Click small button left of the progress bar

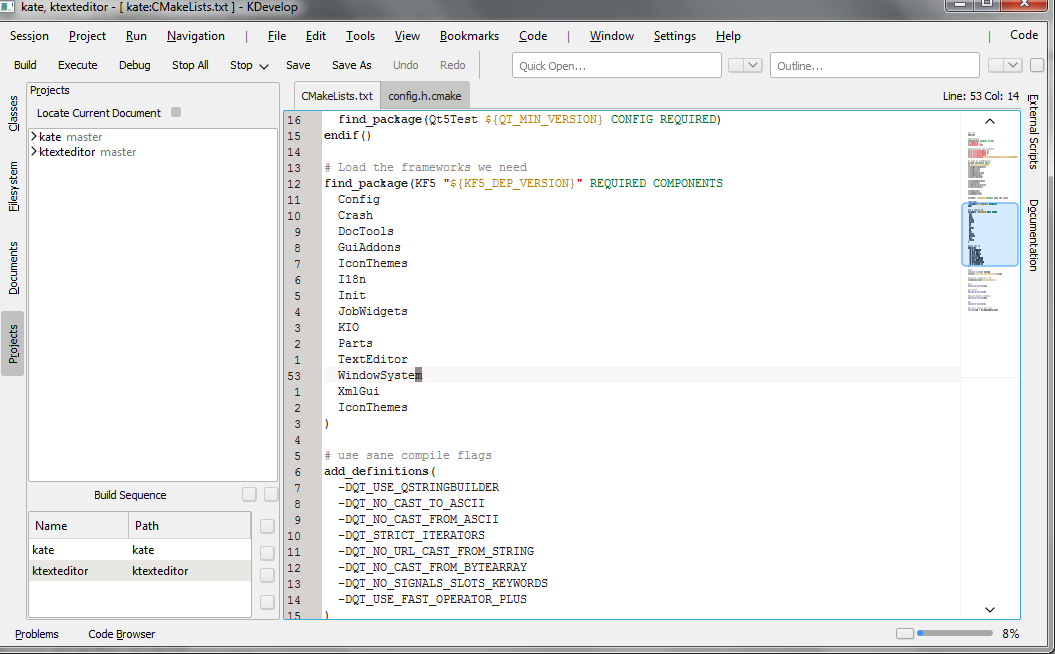tap(905, 633)
